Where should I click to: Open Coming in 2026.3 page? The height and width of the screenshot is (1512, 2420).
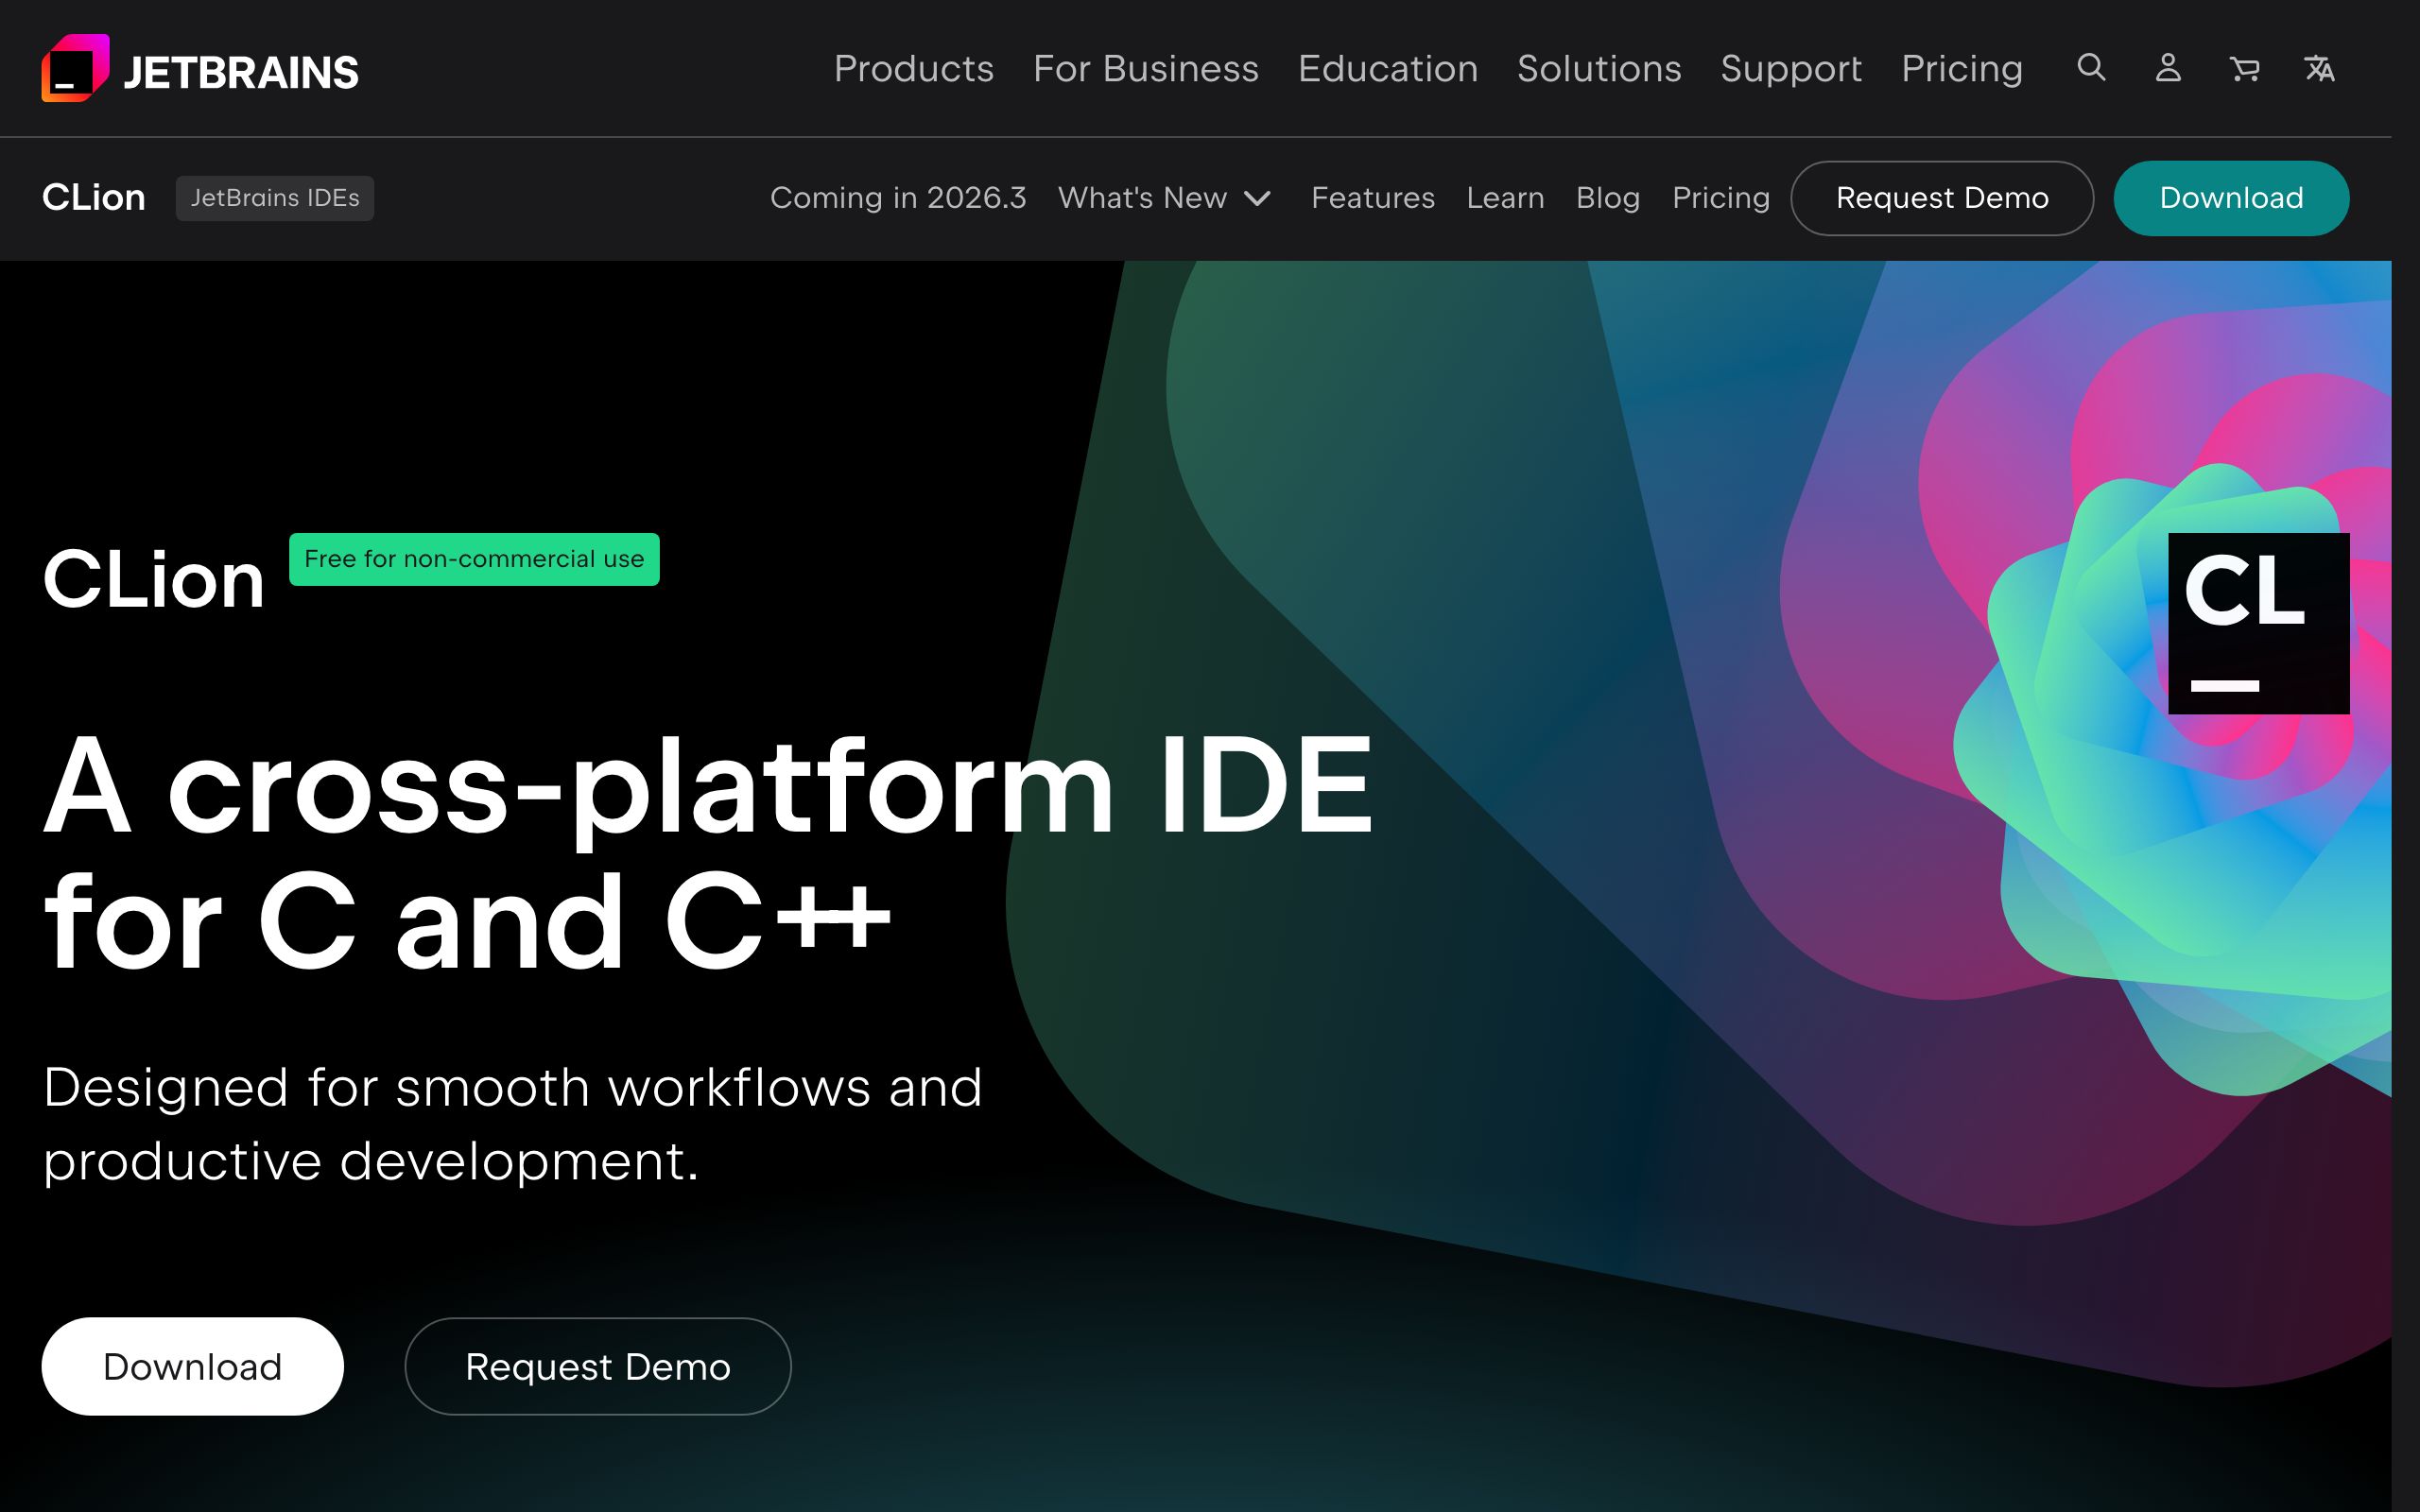[x=898, y=198]
